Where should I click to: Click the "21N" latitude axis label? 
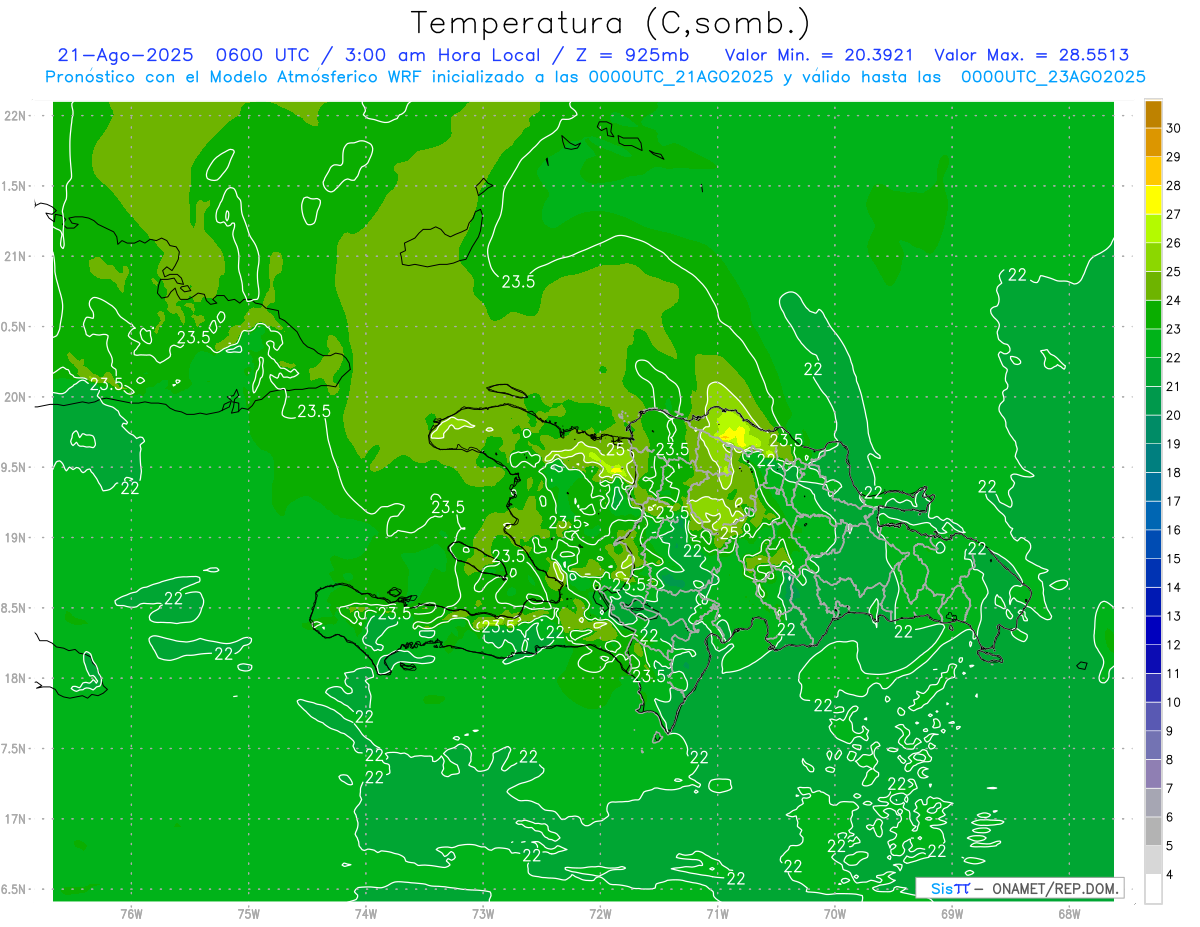pyautogui.click(x=14, y=256)
